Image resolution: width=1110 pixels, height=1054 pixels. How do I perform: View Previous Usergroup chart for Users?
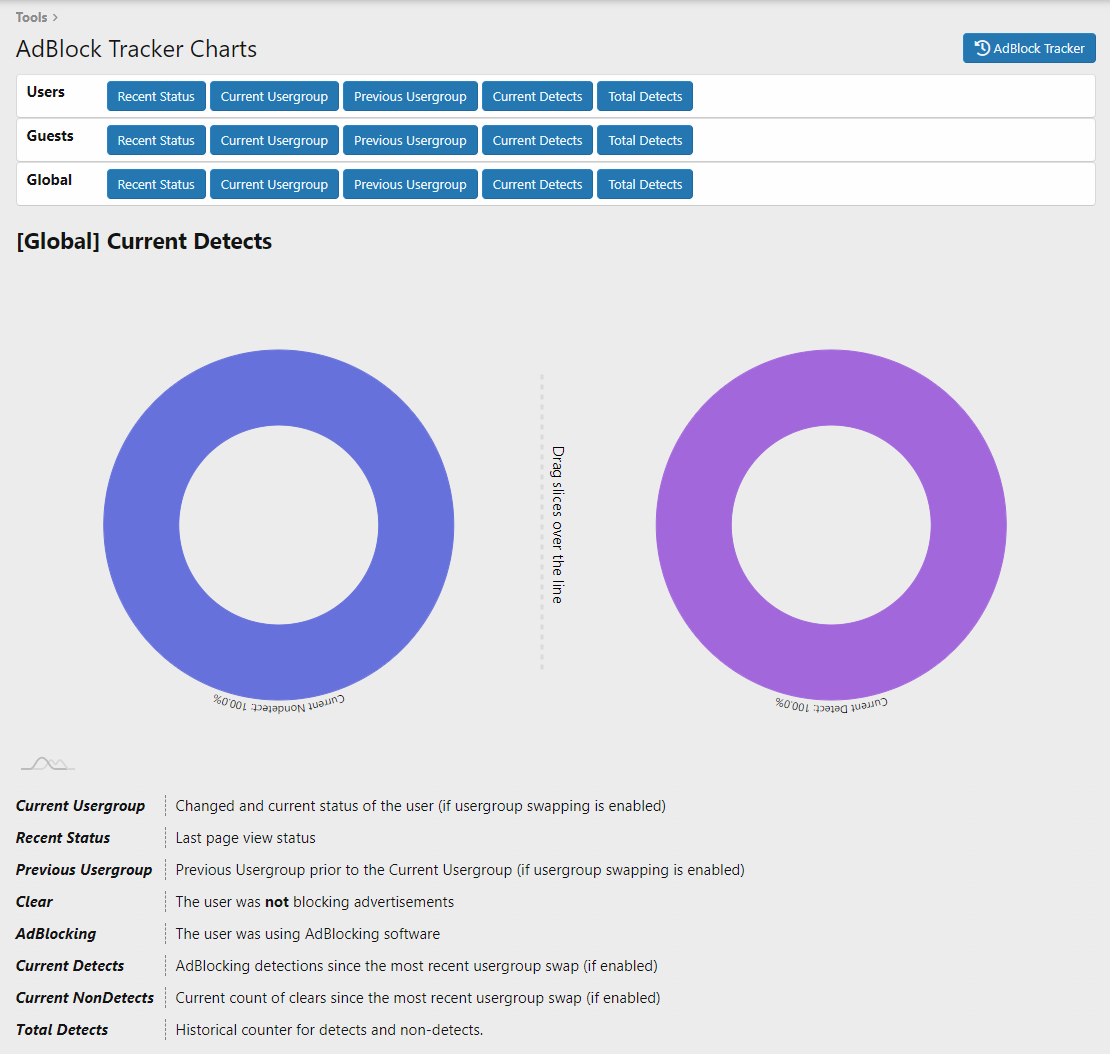(410, 97)
